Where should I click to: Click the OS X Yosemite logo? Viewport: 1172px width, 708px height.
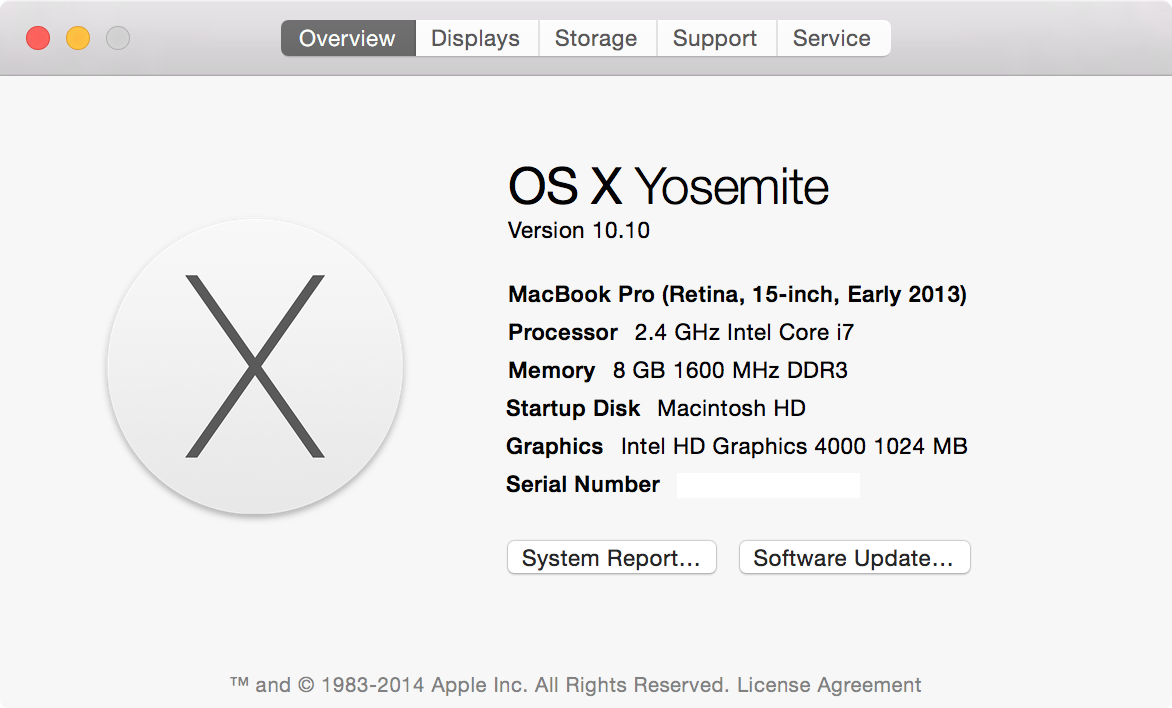pos(255,366)
